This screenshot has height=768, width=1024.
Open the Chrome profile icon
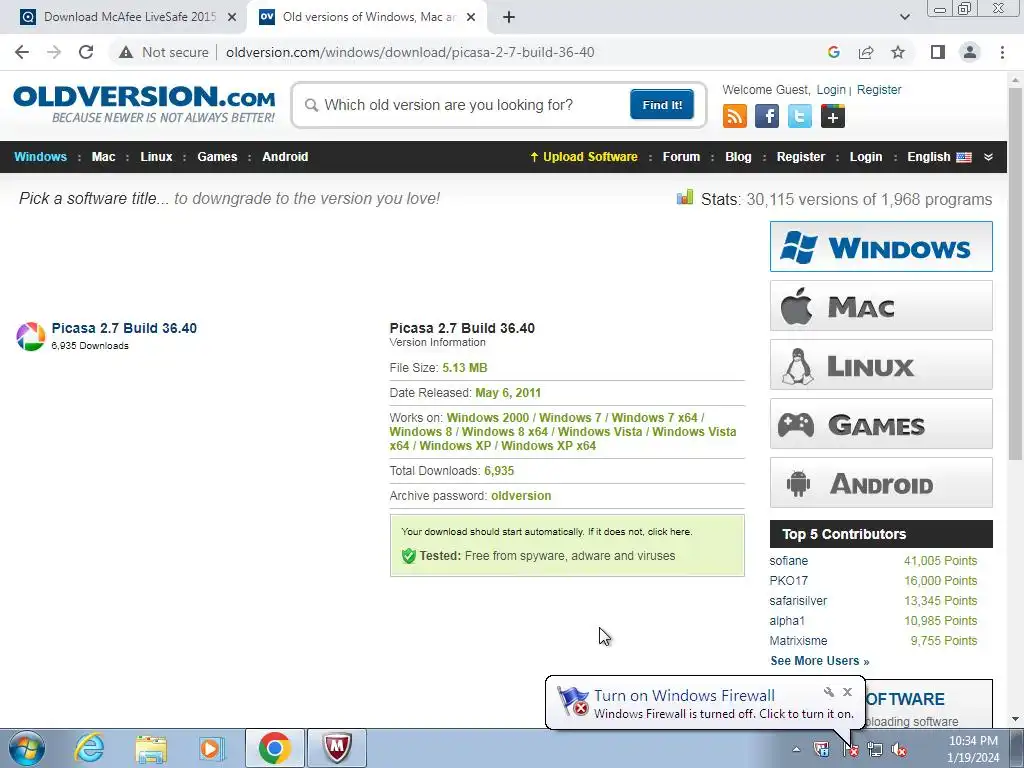(x=970, y=52)
